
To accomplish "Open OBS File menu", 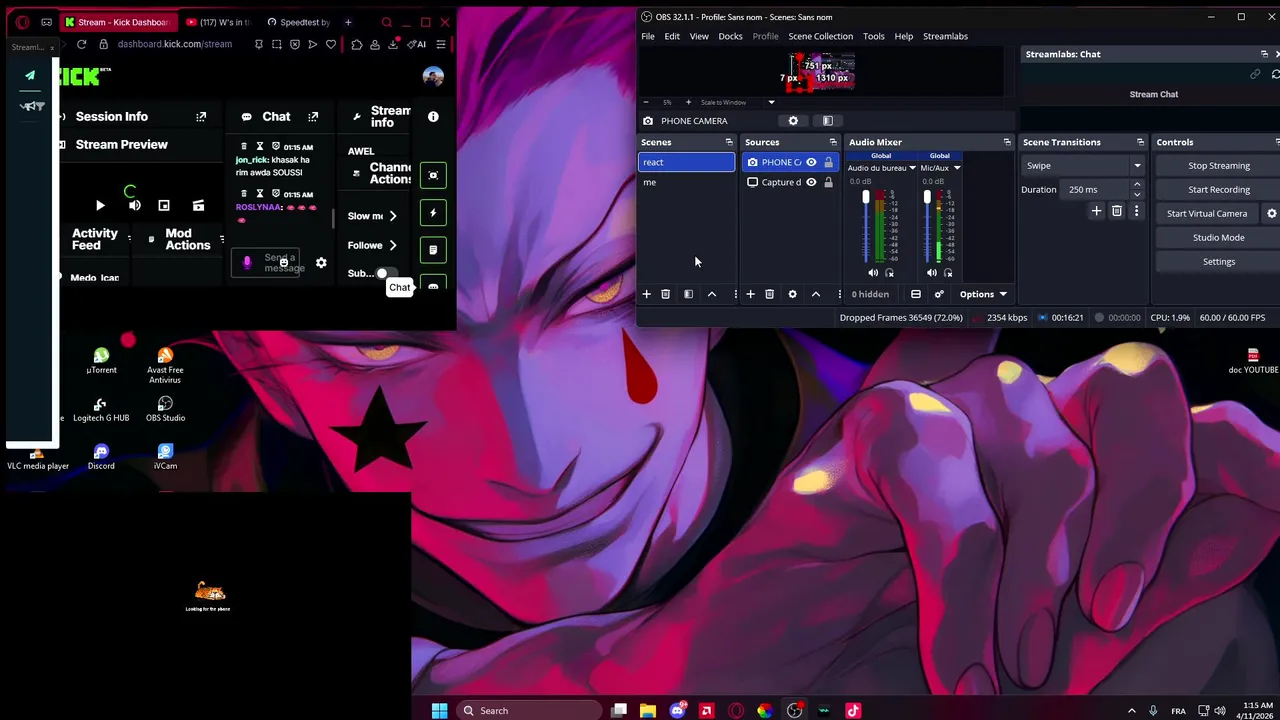I will point(648,36).
